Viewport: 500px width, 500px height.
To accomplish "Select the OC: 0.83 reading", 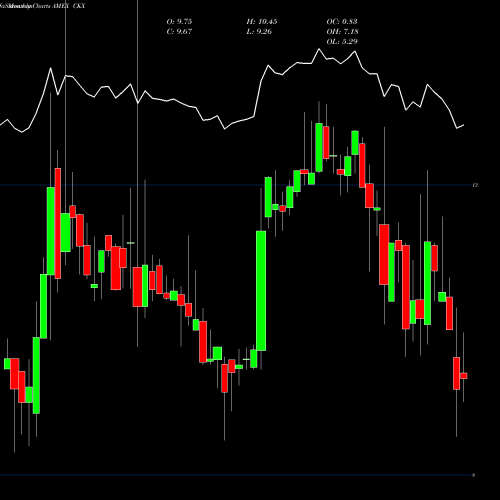I will pyautogui.click(x=342, y=22).
